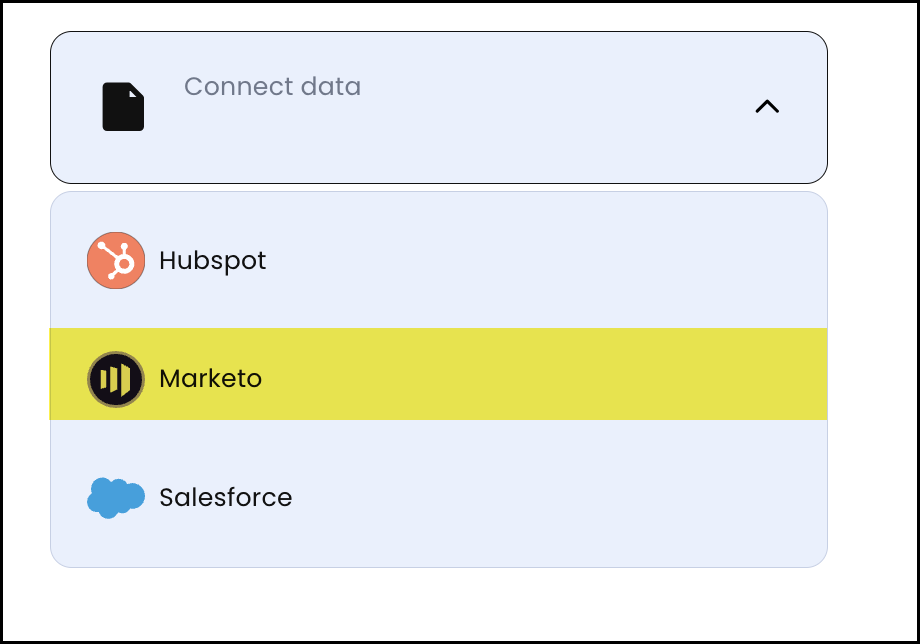
Task: Click the Hubspot sprocket icon
Action: [x=115, y=260]
